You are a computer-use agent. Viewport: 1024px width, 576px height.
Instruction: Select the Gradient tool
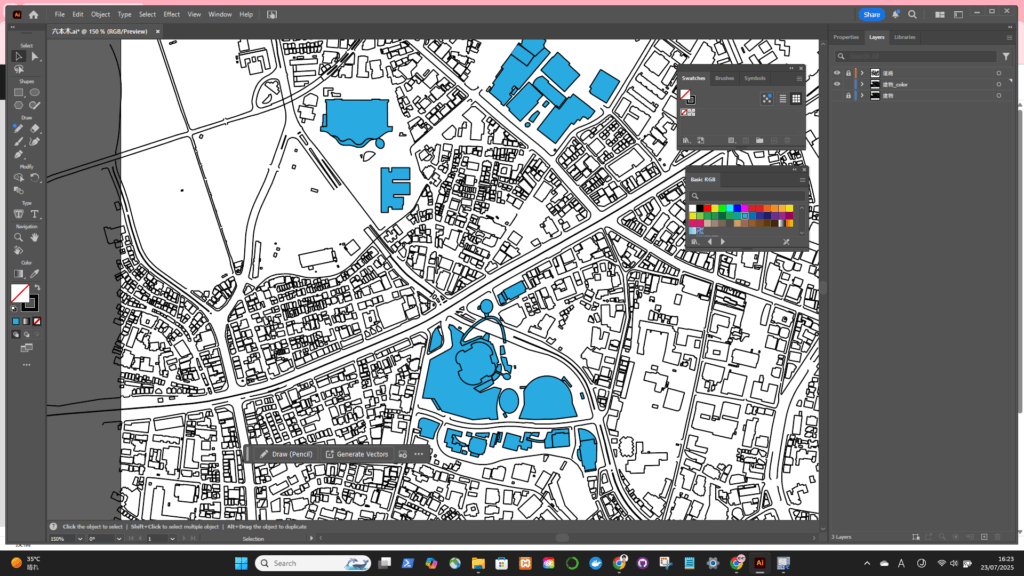pos(18,273)
